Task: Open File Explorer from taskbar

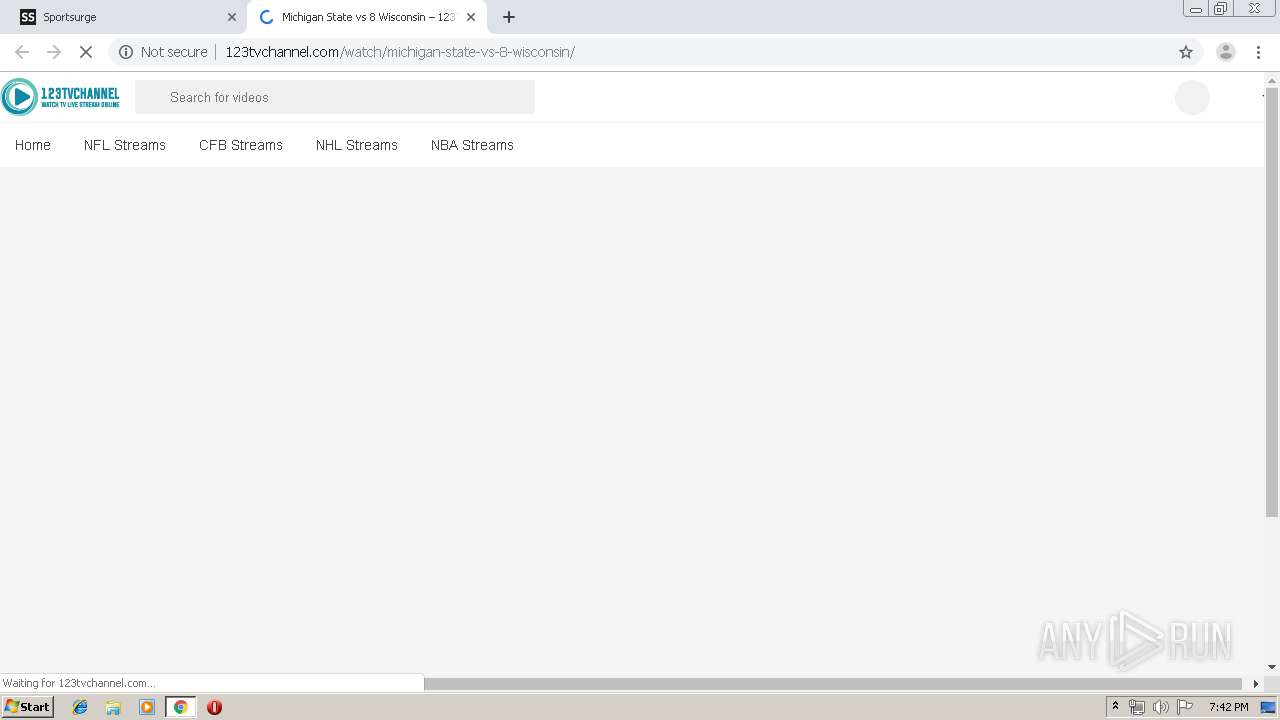Action: 113,707
